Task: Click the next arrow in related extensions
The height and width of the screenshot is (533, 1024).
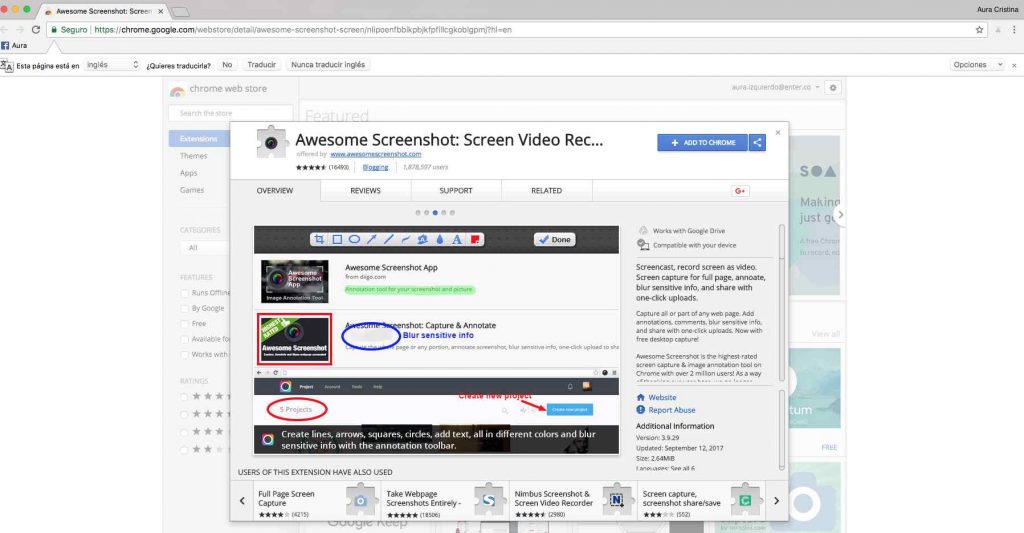Action: pos(776,501)
